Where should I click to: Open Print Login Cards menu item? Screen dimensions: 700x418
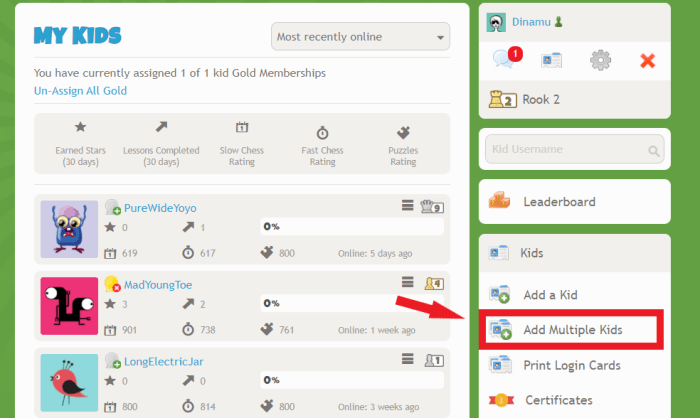tap(571, 365)
